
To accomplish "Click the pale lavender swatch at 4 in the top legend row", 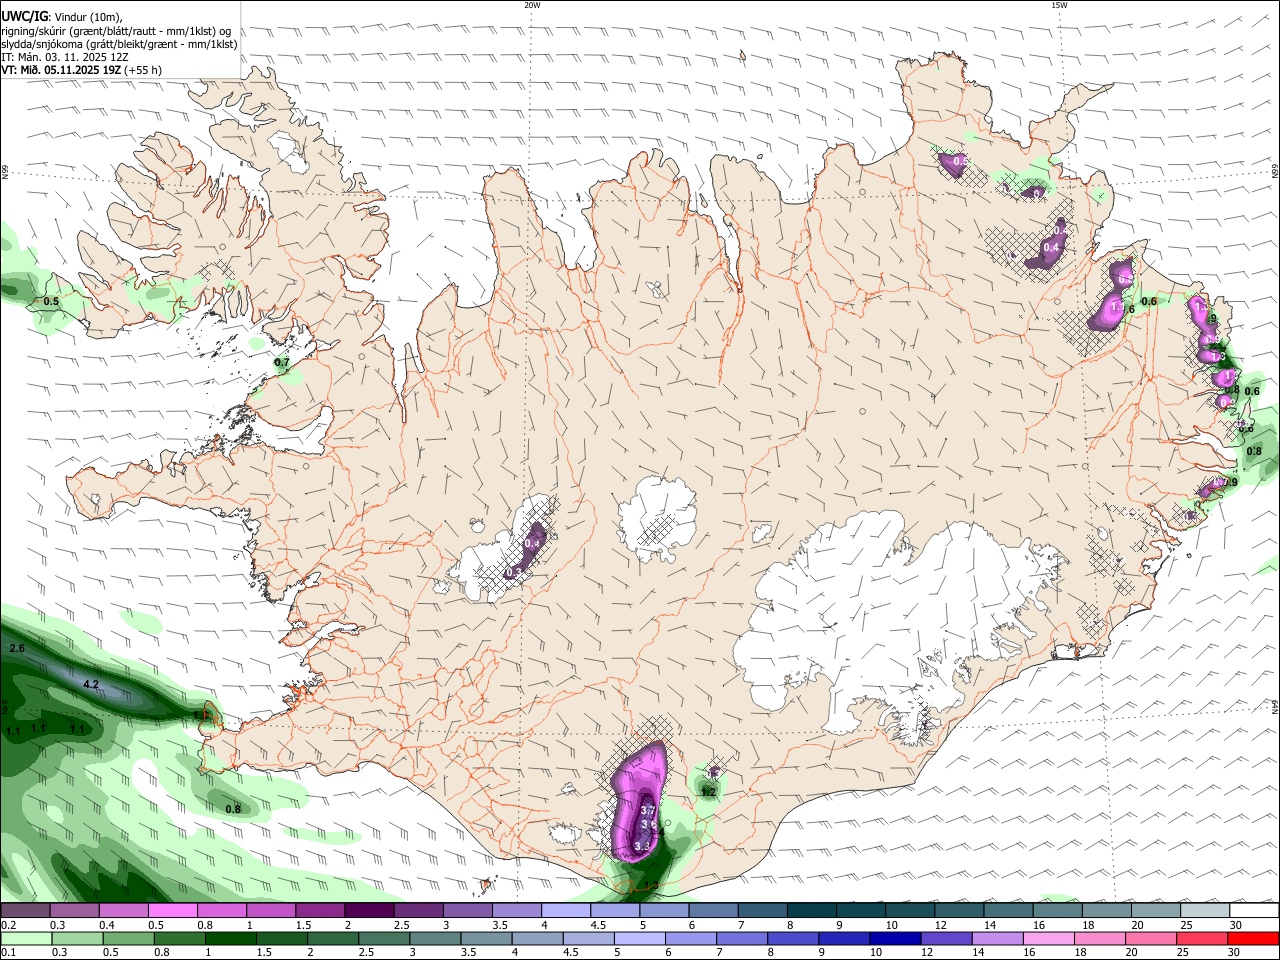I will (565, 911).
